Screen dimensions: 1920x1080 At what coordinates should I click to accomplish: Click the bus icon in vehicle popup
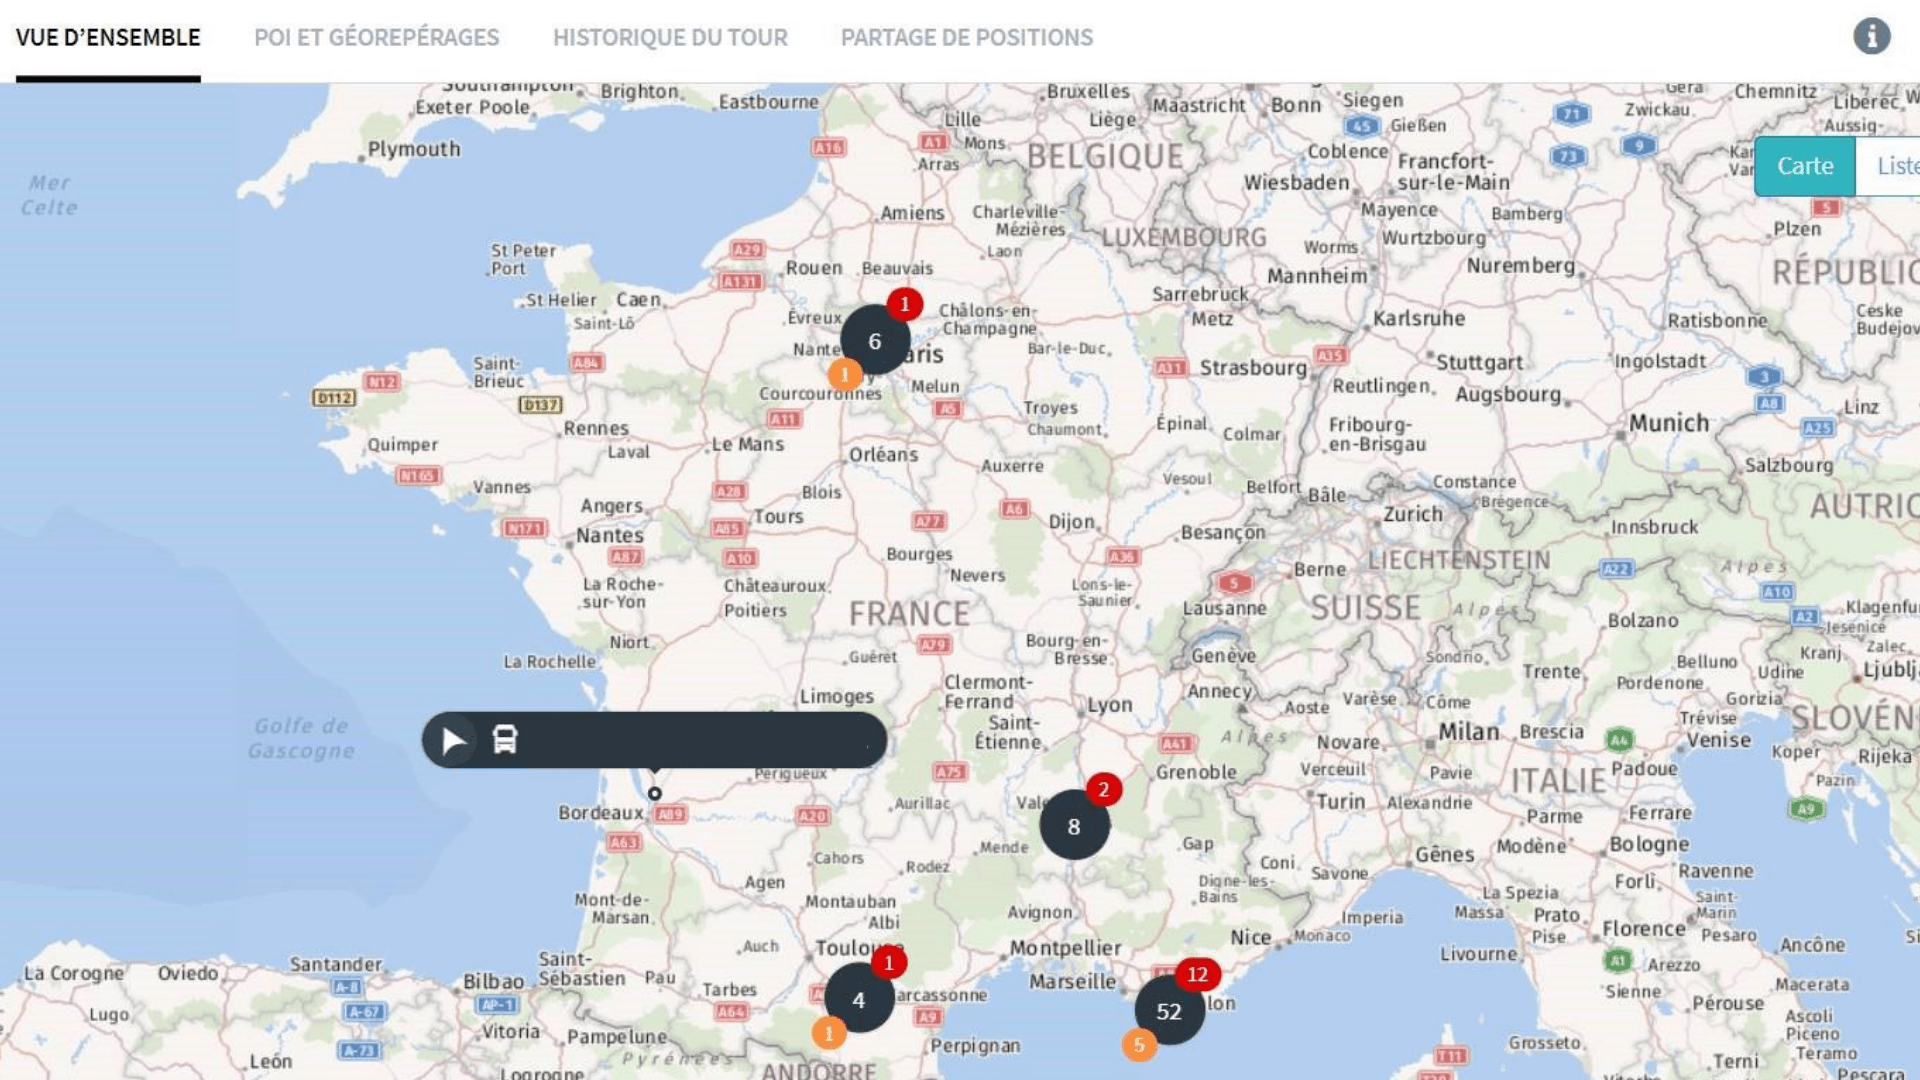pyautogui.click(x=505, y=740)
